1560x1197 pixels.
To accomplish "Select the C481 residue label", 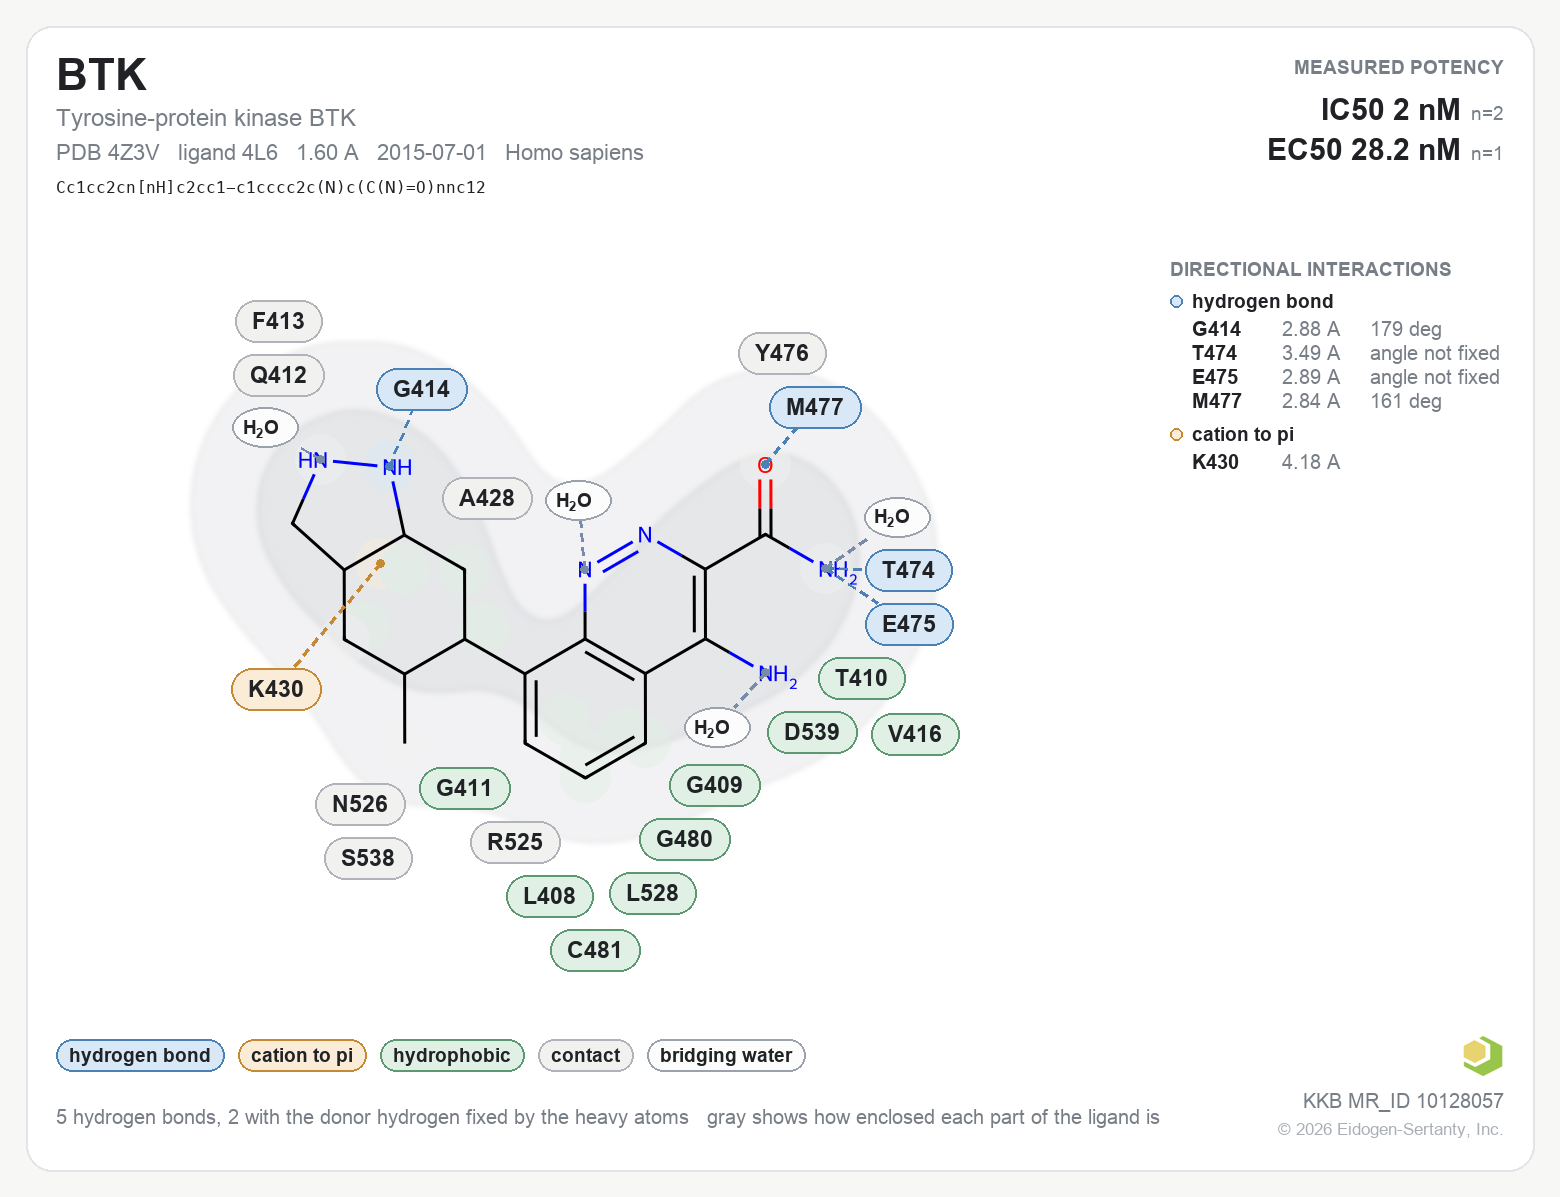I will pyautogui.click(x=595, y=950).
